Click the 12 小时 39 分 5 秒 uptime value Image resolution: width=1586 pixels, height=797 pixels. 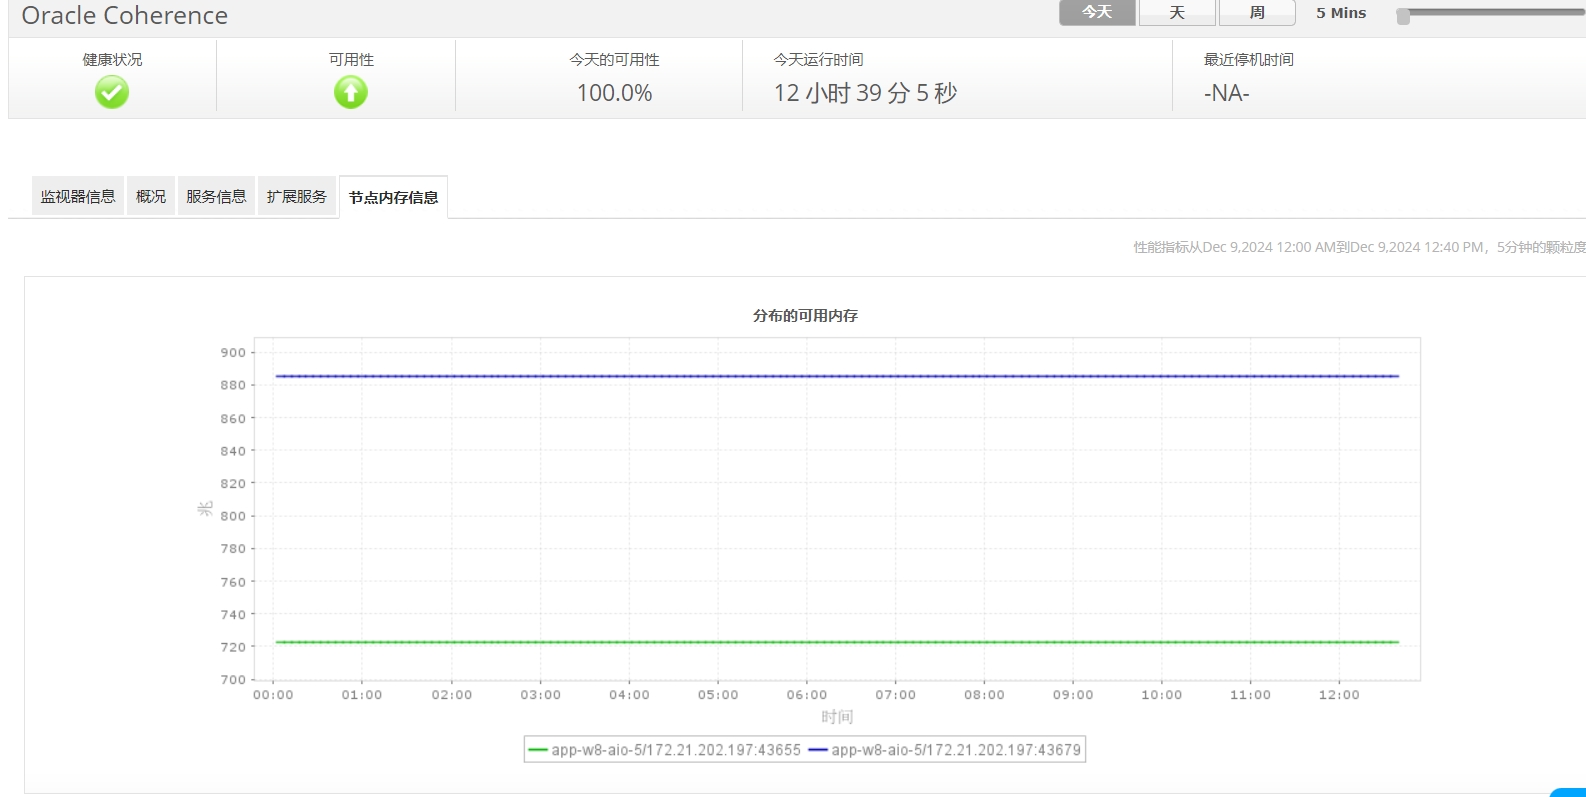coord(865,93)
